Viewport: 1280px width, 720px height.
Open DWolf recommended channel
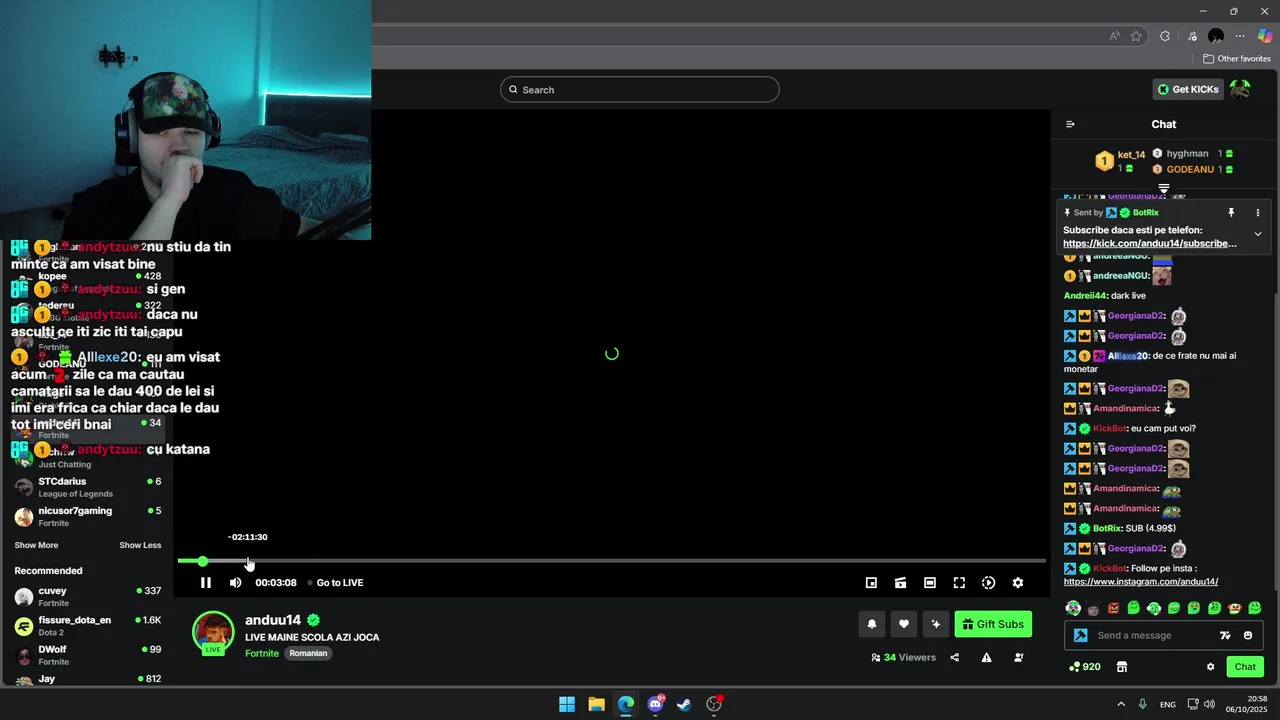pyautogui.click(x=88, y=655)
